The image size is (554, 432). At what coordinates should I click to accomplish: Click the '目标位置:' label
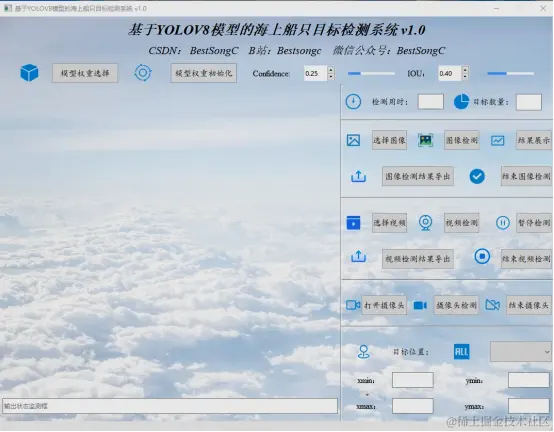click(x=411, y=352)
